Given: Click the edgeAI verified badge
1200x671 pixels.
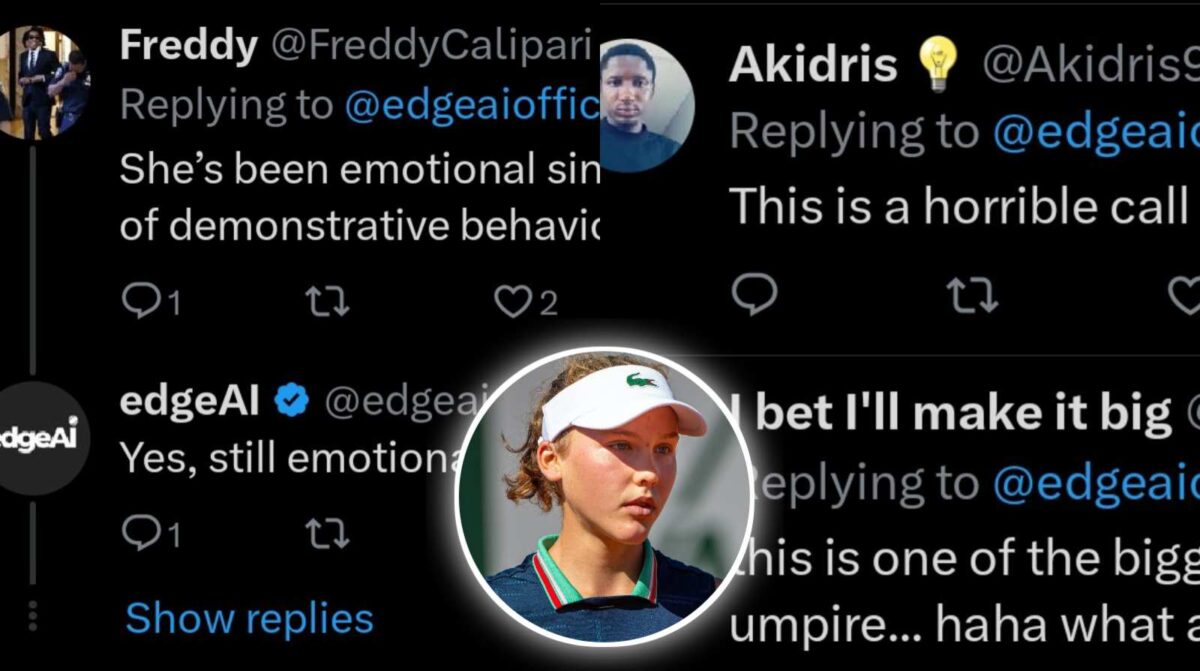Looking at the screenshot, I should (x=292, y=401).
